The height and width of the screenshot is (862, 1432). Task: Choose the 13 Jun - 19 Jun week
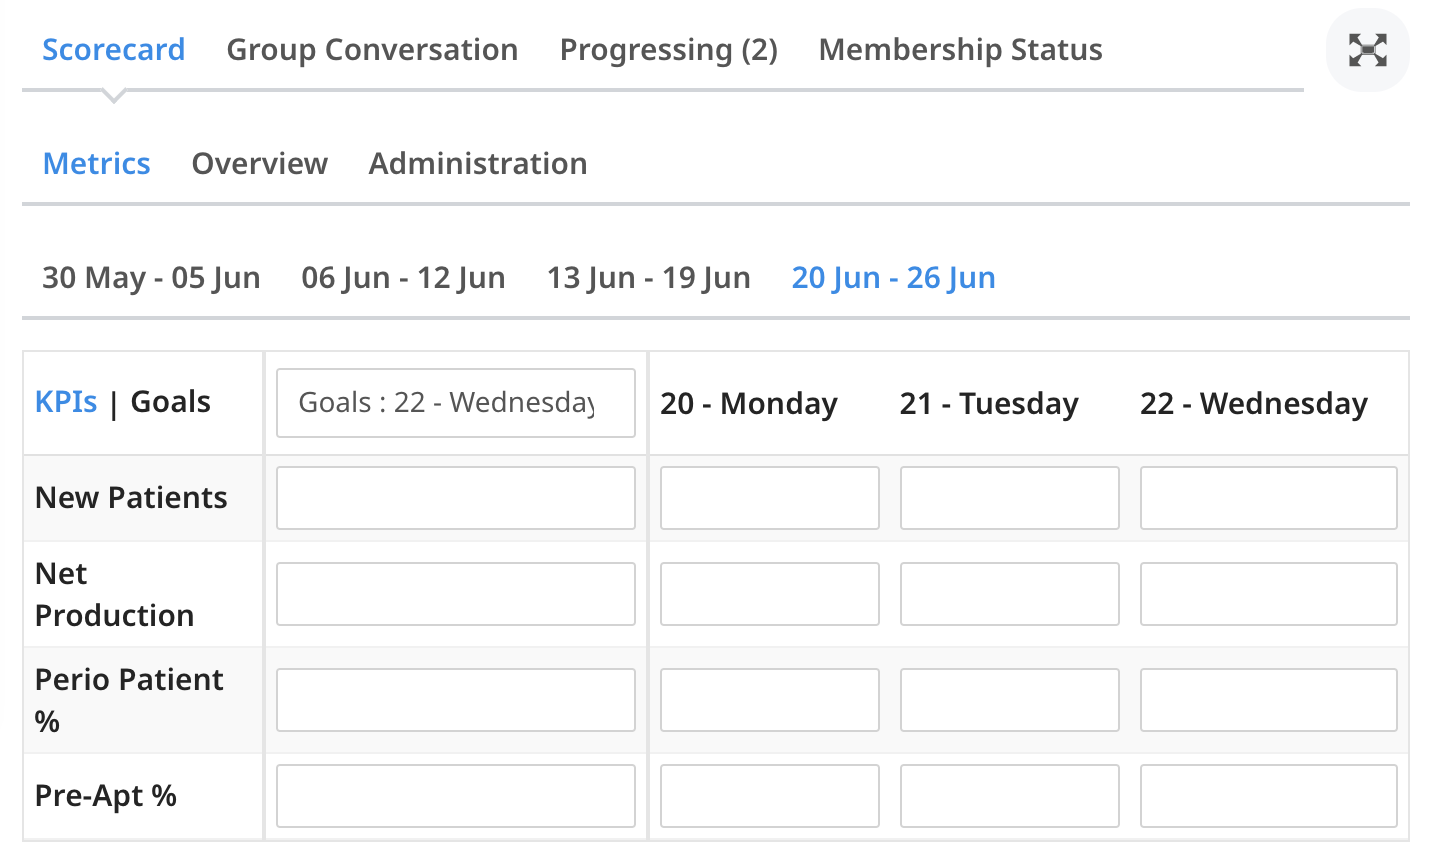tap(648, 278)
